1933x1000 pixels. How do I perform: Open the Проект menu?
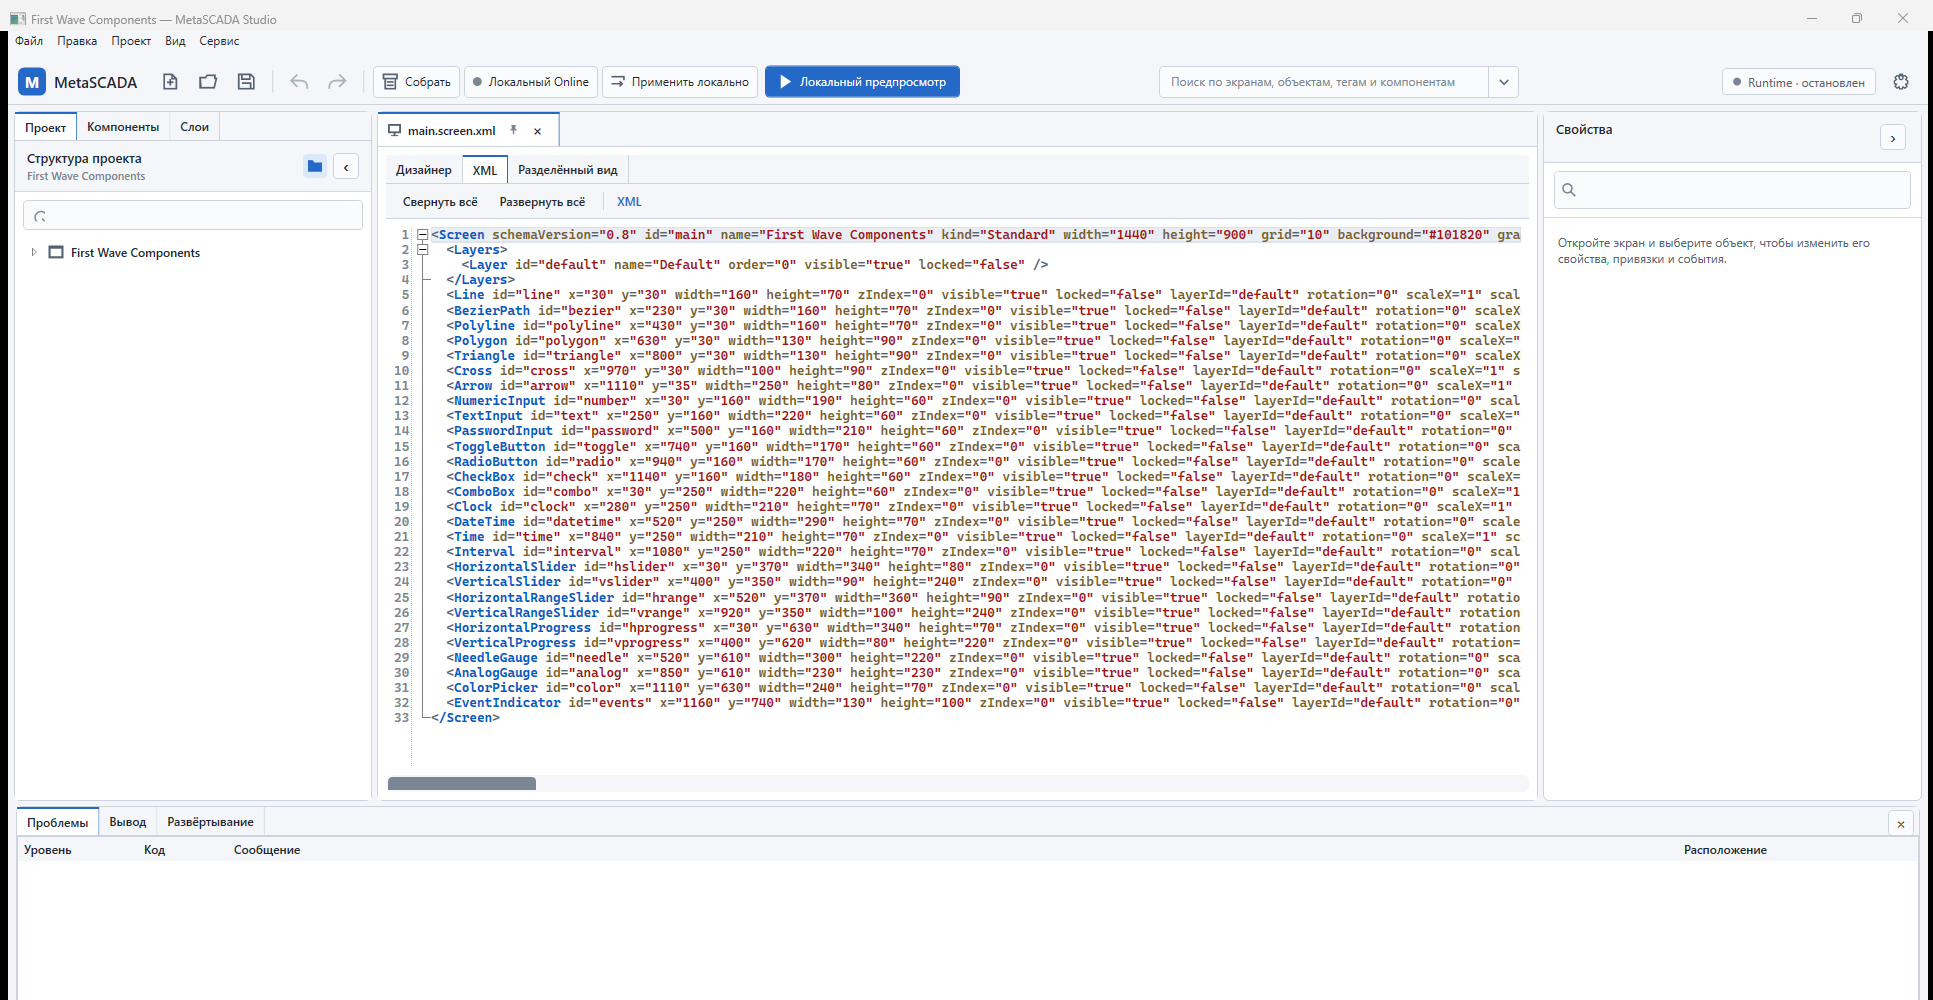coord(131,41)
